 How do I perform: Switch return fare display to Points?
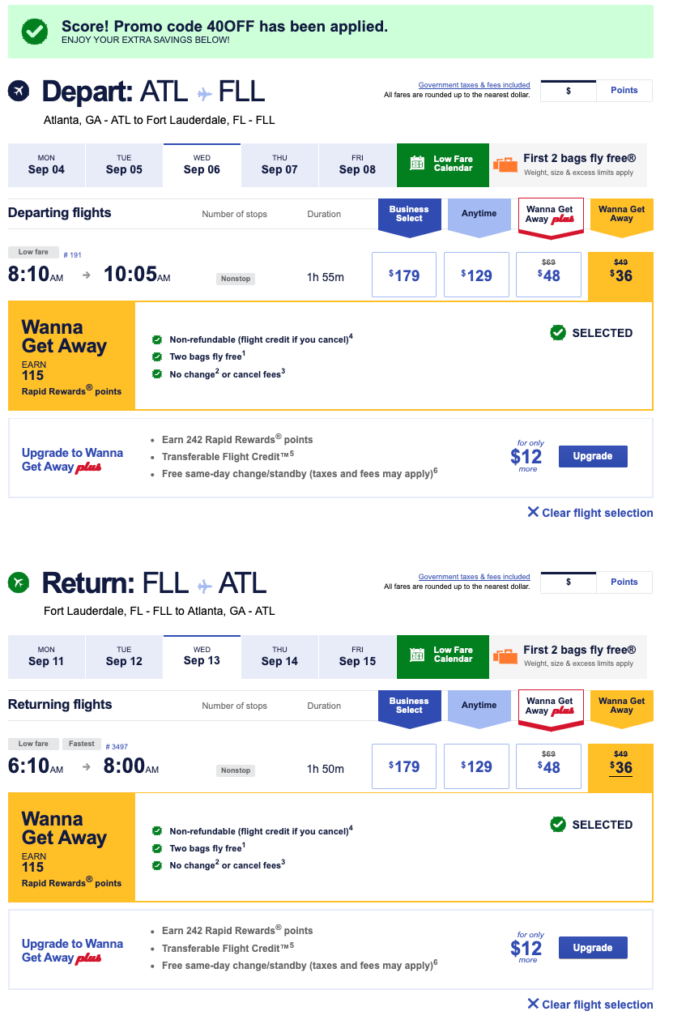pyautogui.click(x=624, y=582)
